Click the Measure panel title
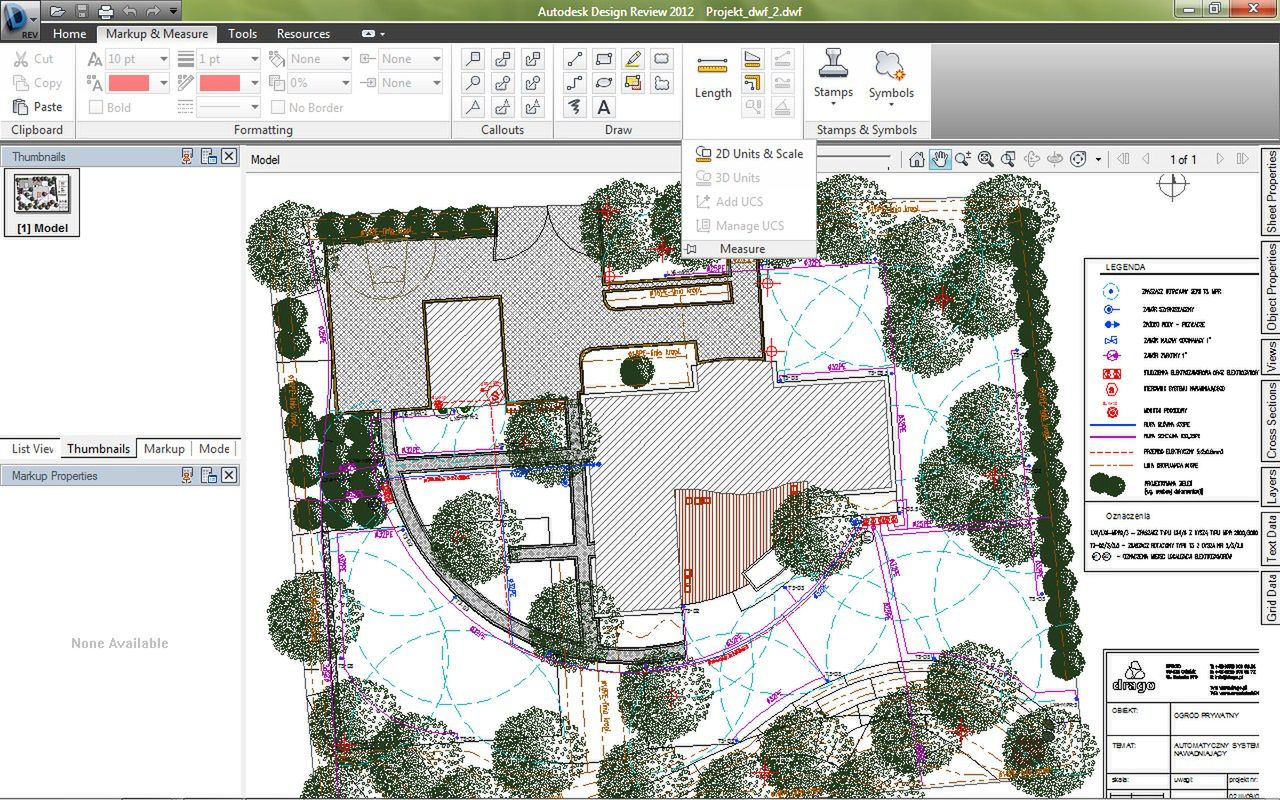 [x=742, y=249]
